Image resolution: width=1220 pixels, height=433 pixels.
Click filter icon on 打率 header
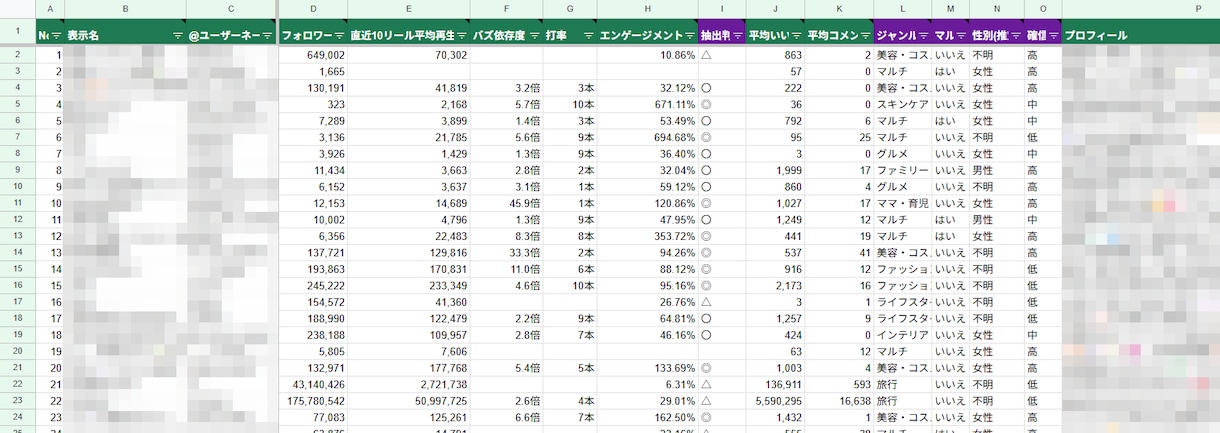coord(588,35)
